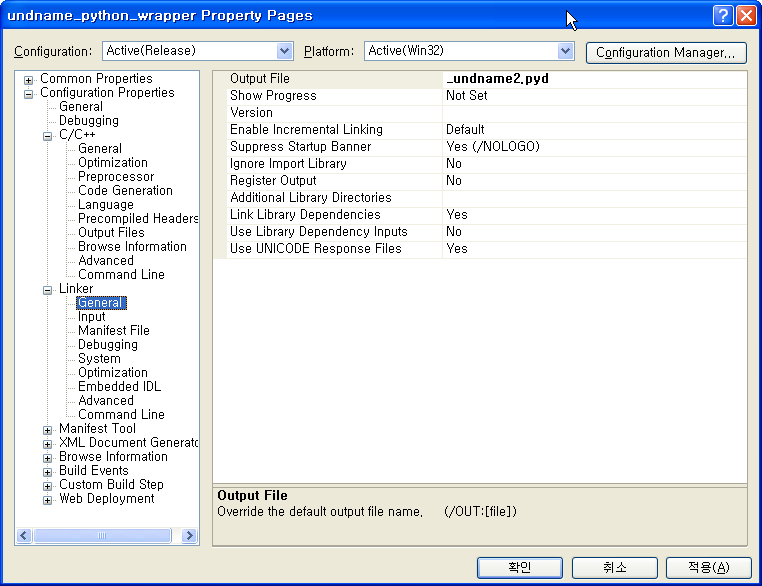Select Debugging under Linker

tap(107, 345)
